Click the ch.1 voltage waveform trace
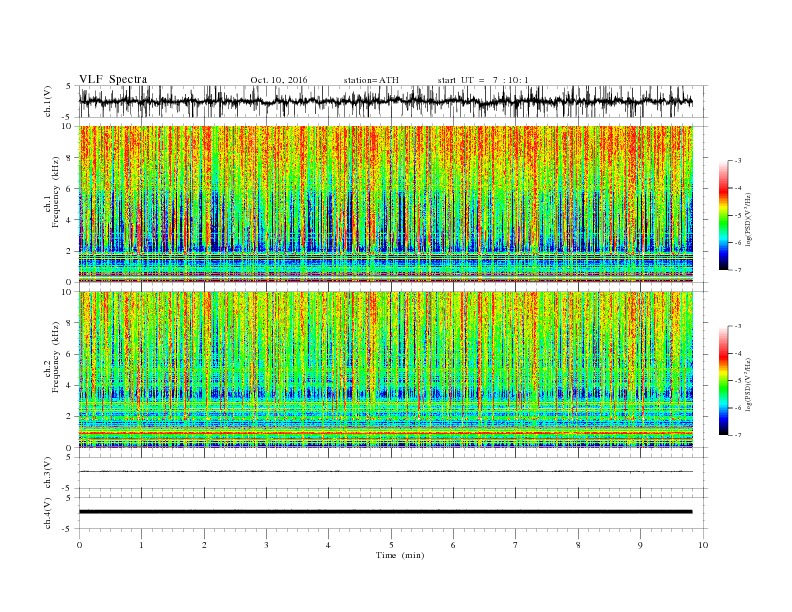Image resolution: width=792 pixels, height=612 pixels. (x=386, y=101)
